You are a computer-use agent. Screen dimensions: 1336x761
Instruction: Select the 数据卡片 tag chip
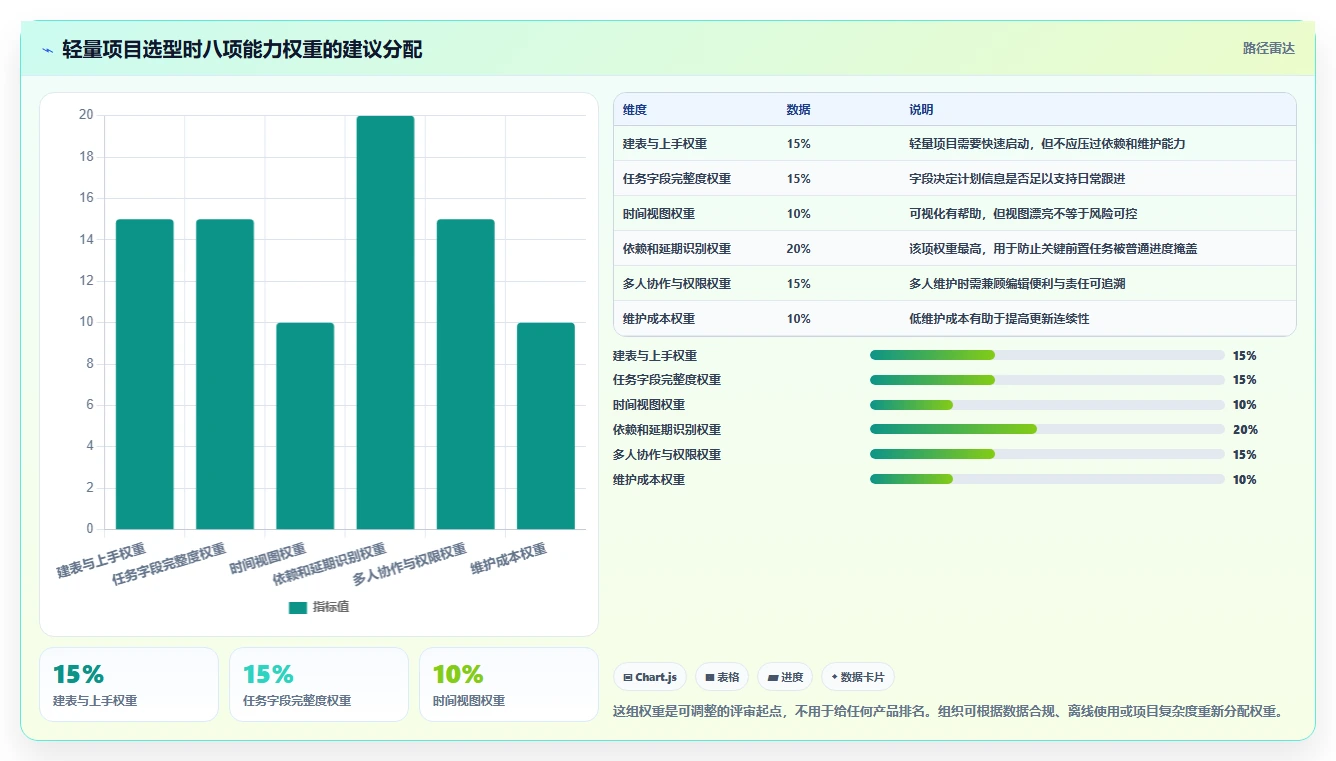tap(858, 677)
